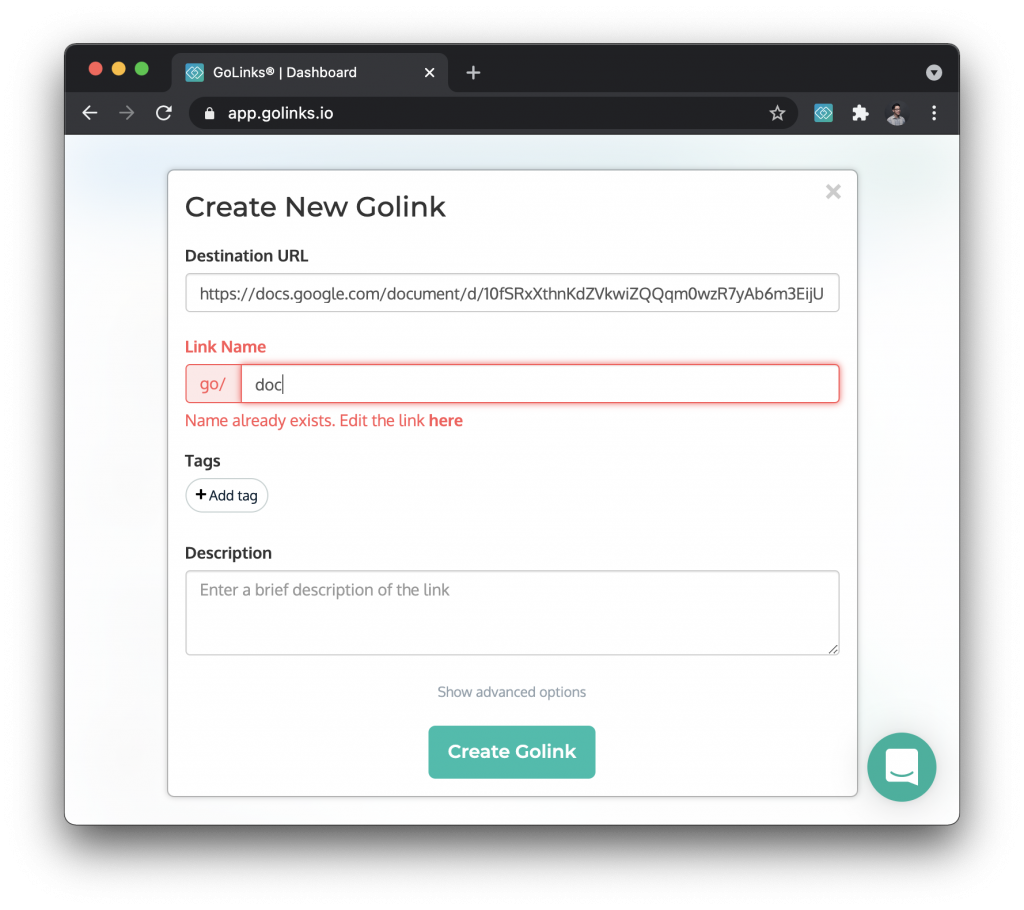The height and width of the screenshot is (910, 1024).
Task: Open the circular chevron menu at top right
Action: pyautogui.click(x=933, y=72)
